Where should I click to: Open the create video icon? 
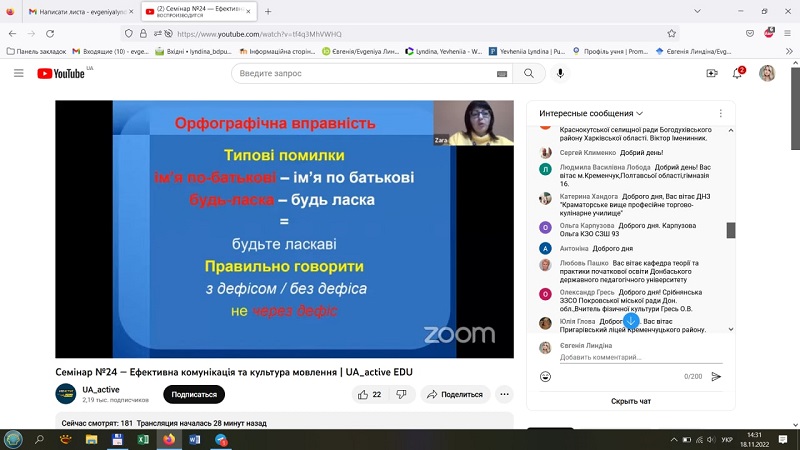tap(712, 73)
